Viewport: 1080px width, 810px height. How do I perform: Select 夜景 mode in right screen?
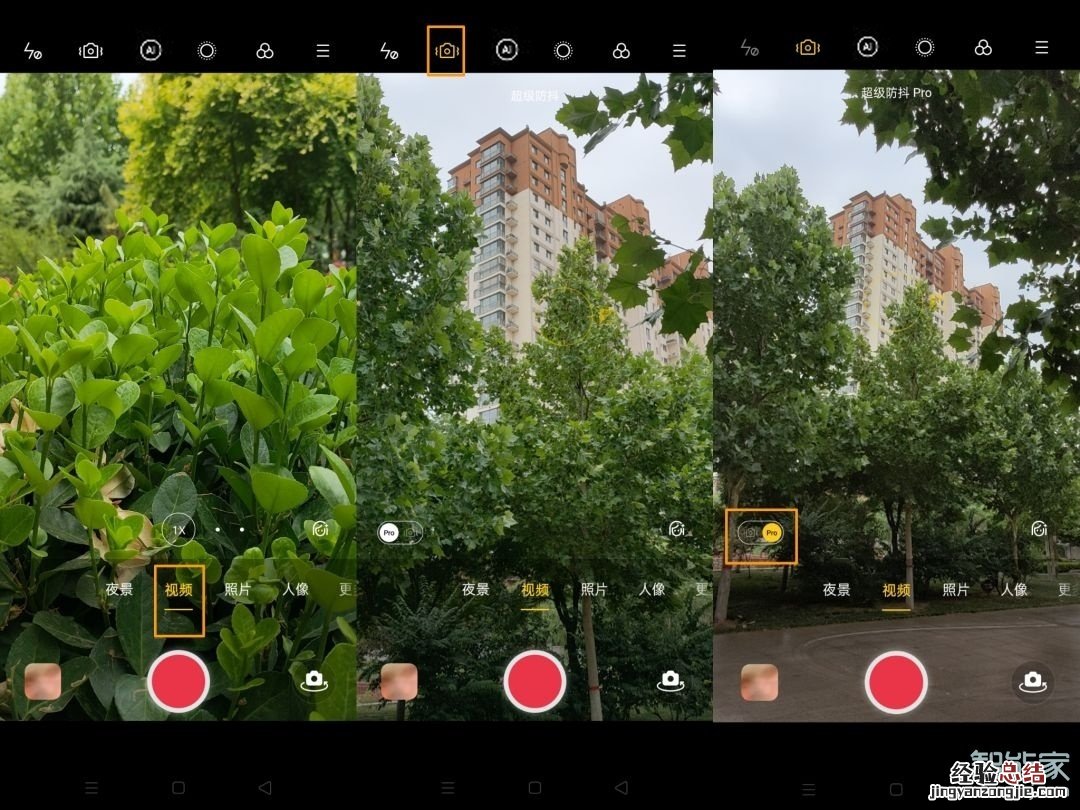click(836, 590)
